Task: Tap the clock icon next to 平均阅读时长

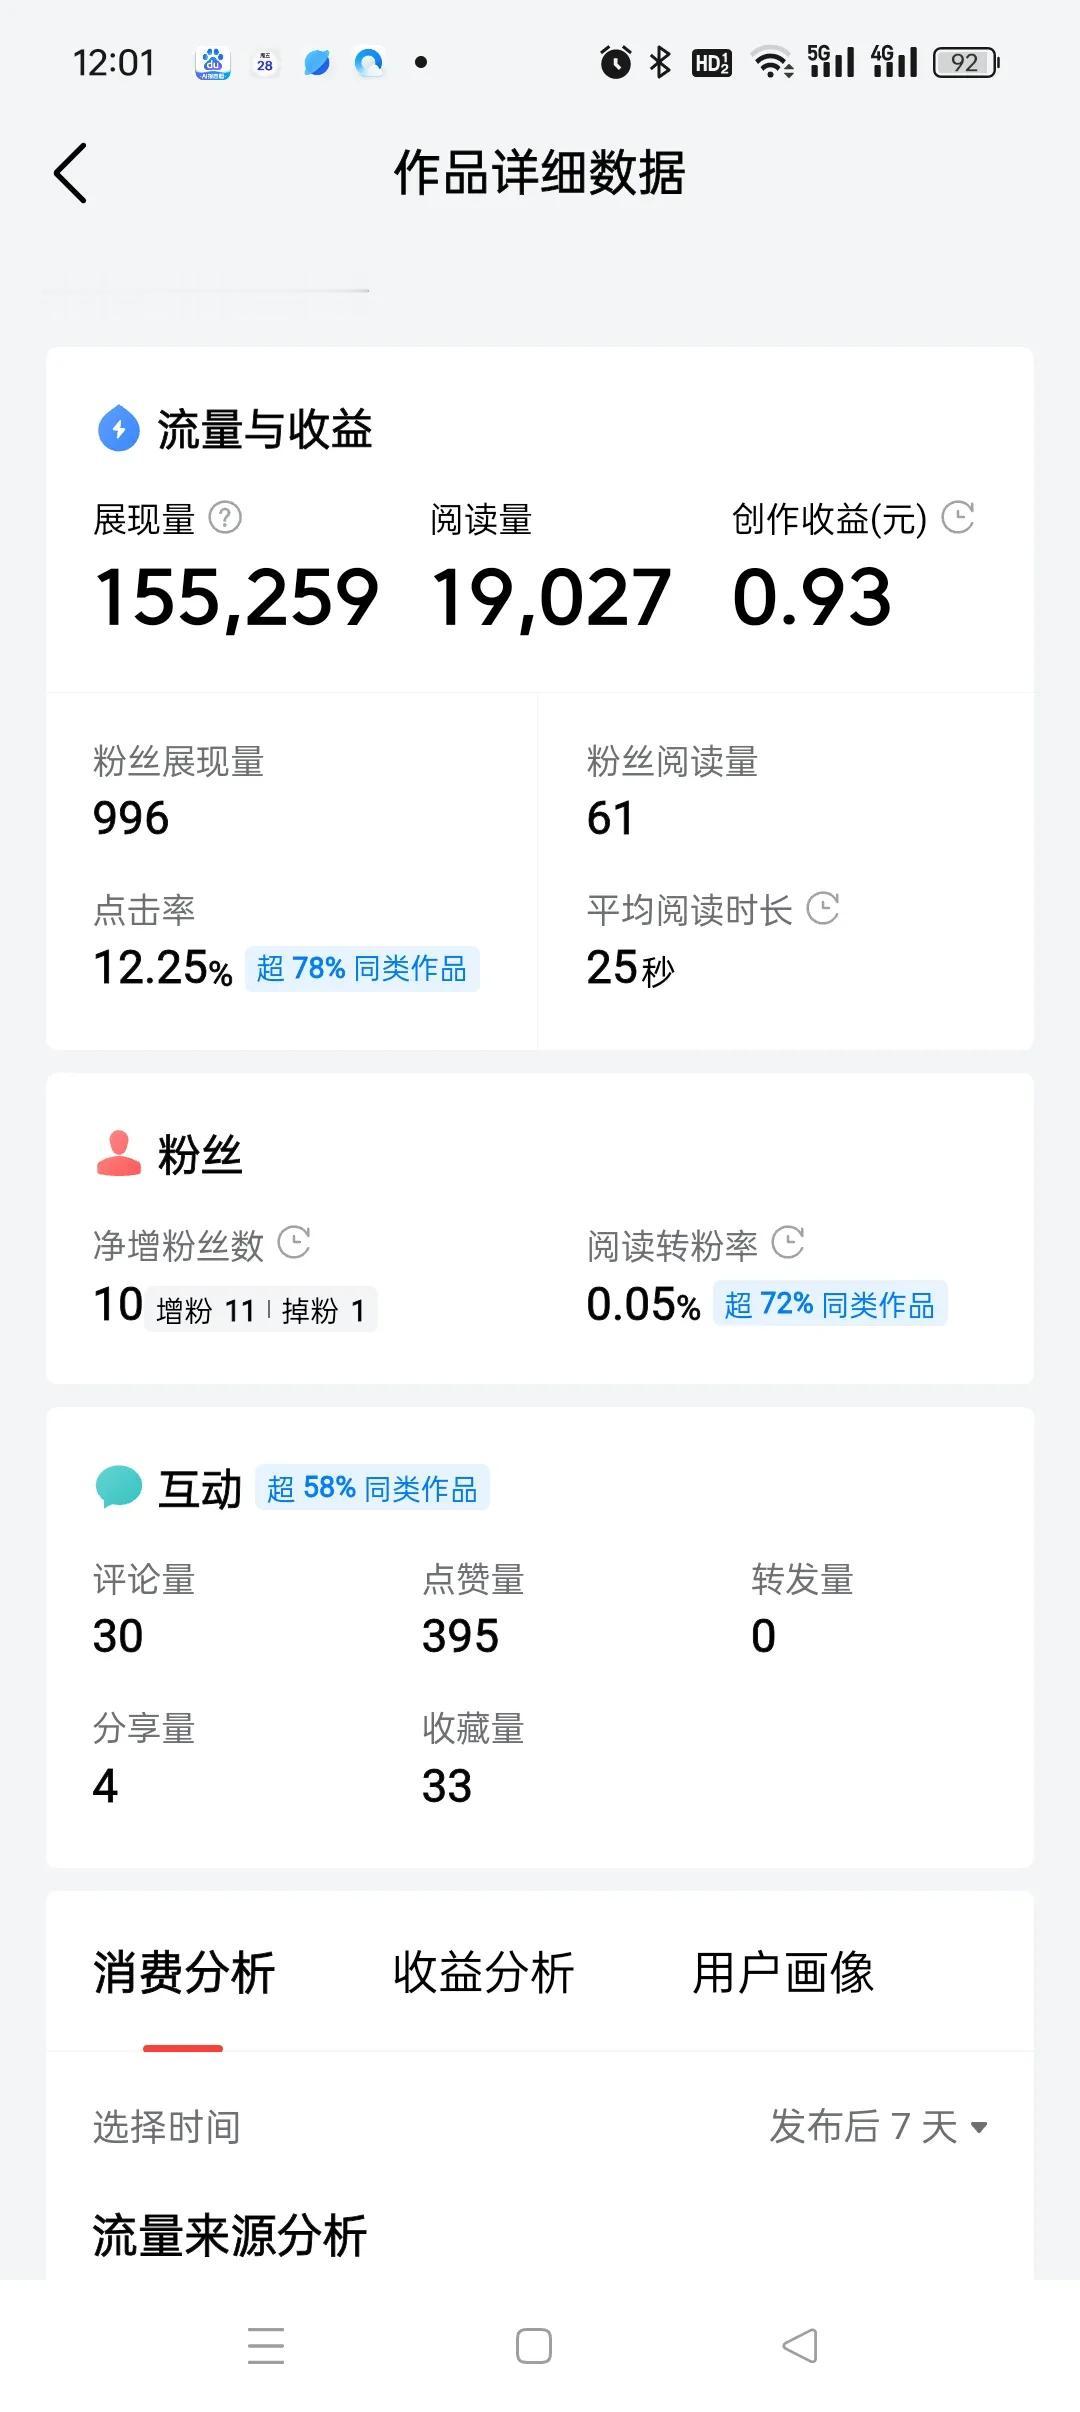Action: point(823,908)
